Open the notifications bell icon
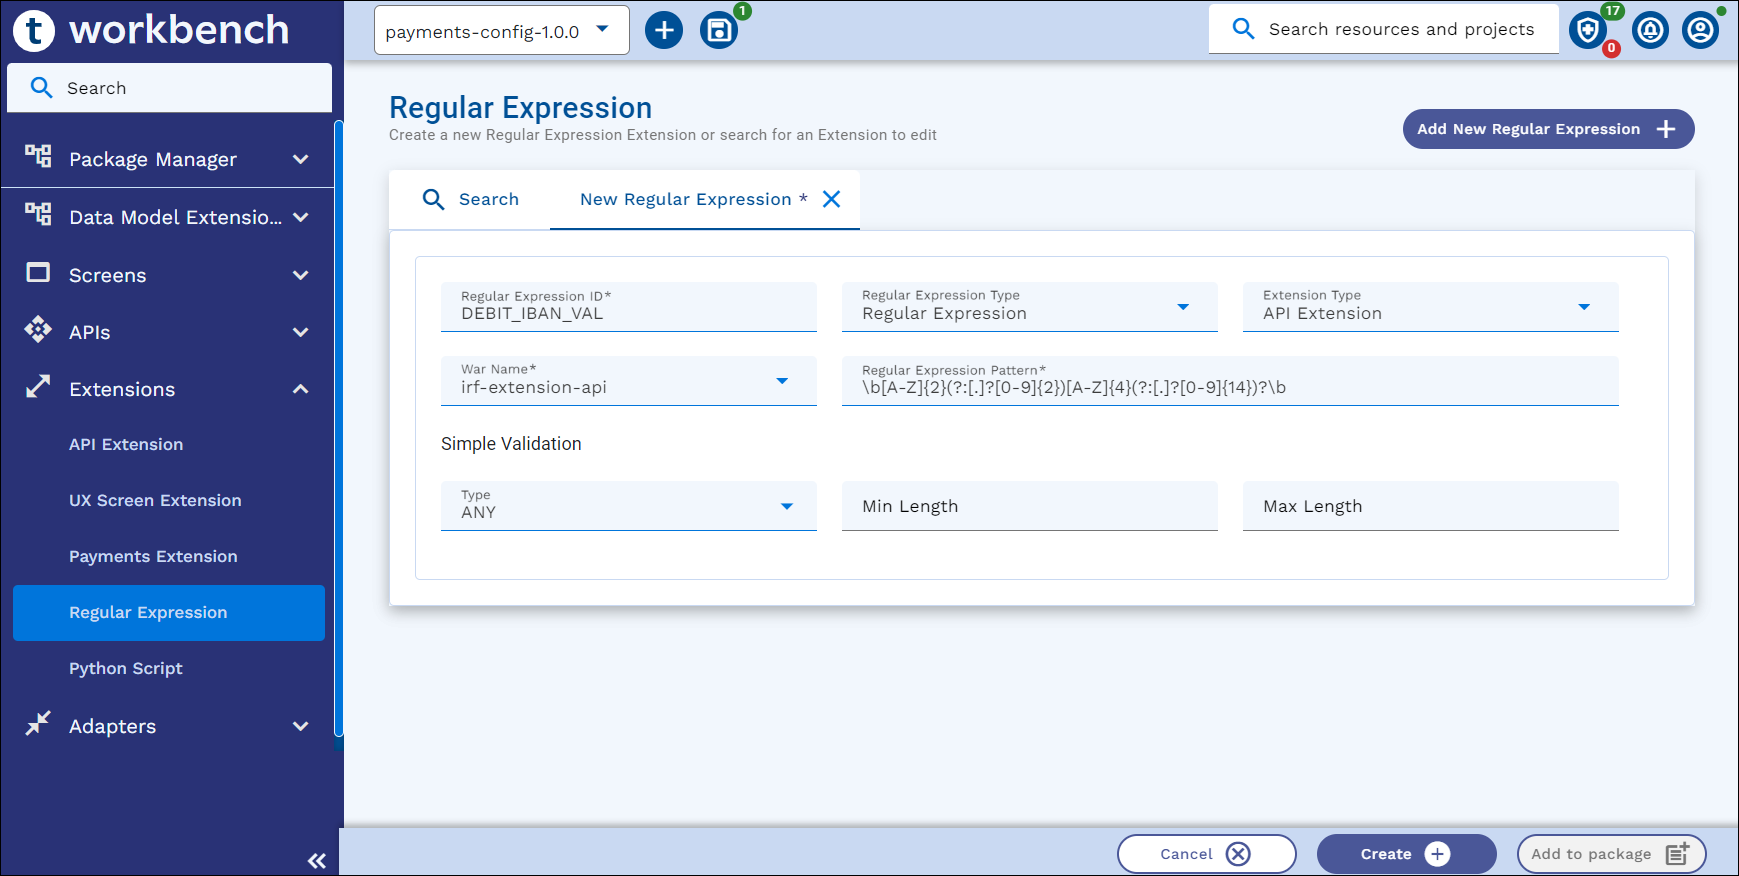The image size is (1739, 876). [x=1650, y=30]
